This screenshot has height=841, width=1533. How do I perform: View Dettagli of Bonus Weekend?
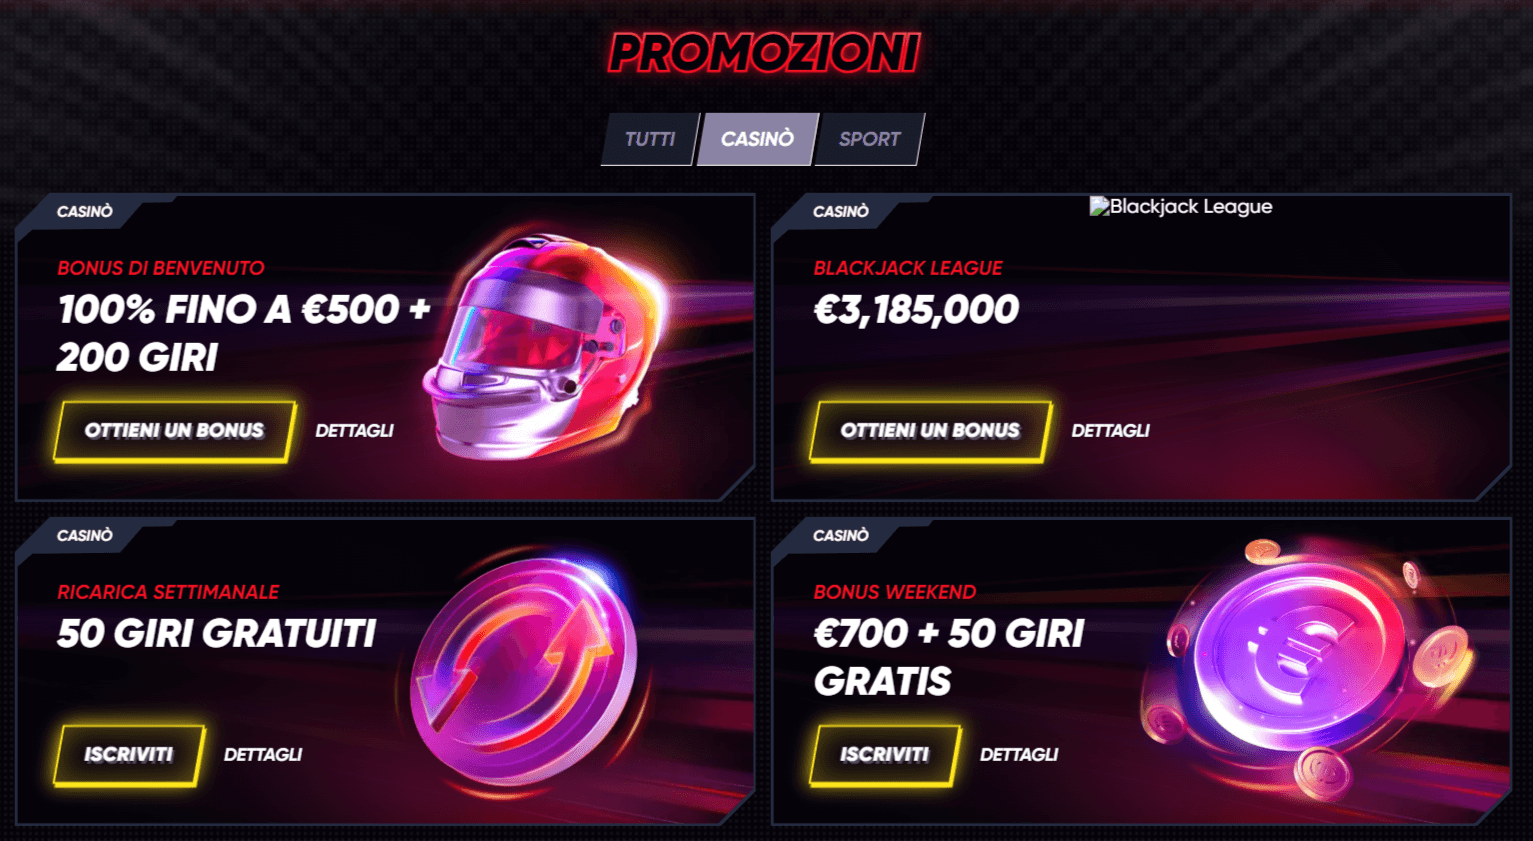coord(1019,755)
